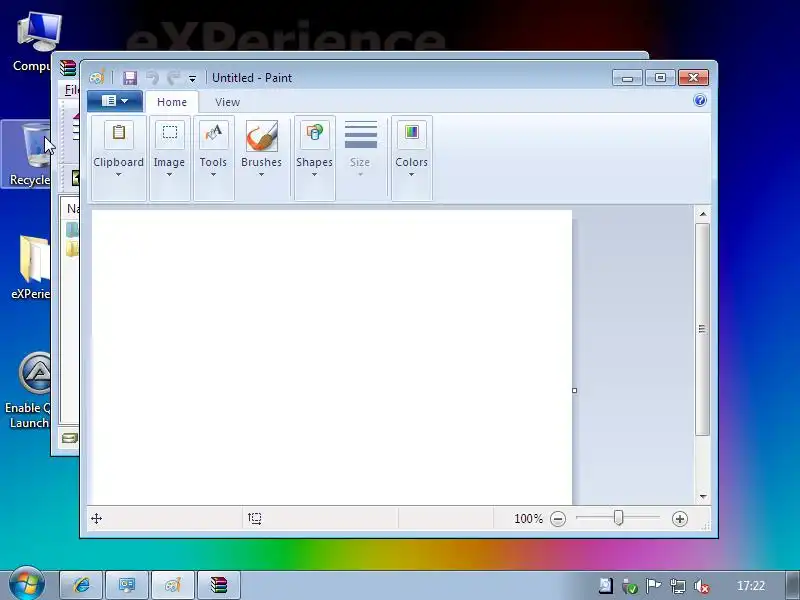The image size is (800, 600).
Task: Open the File menu in the WinRAR window
Action: 71,90
